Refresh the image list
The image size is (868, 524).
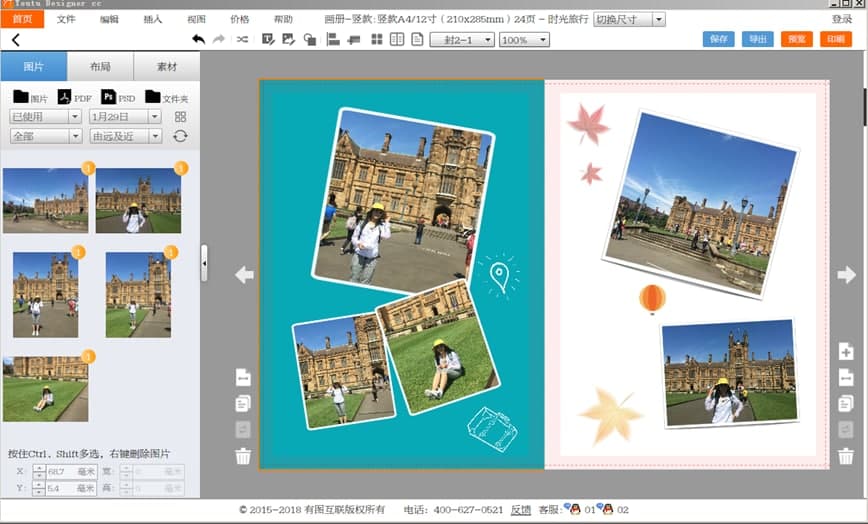(180, 136)
